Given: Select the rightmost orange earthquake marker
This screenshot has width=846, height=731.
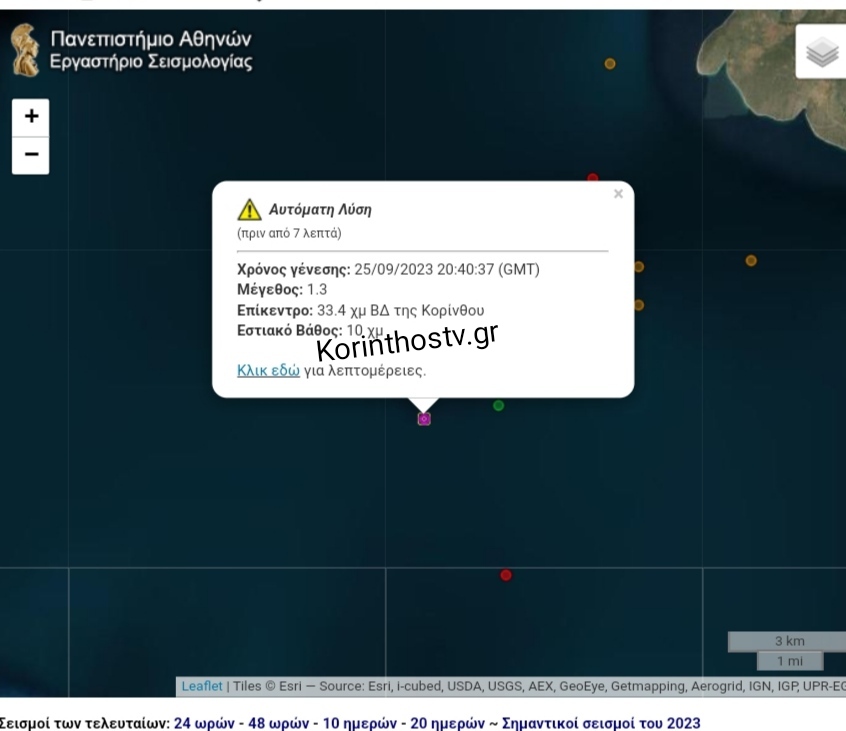Looking at the screenshot, I should 751,261.
